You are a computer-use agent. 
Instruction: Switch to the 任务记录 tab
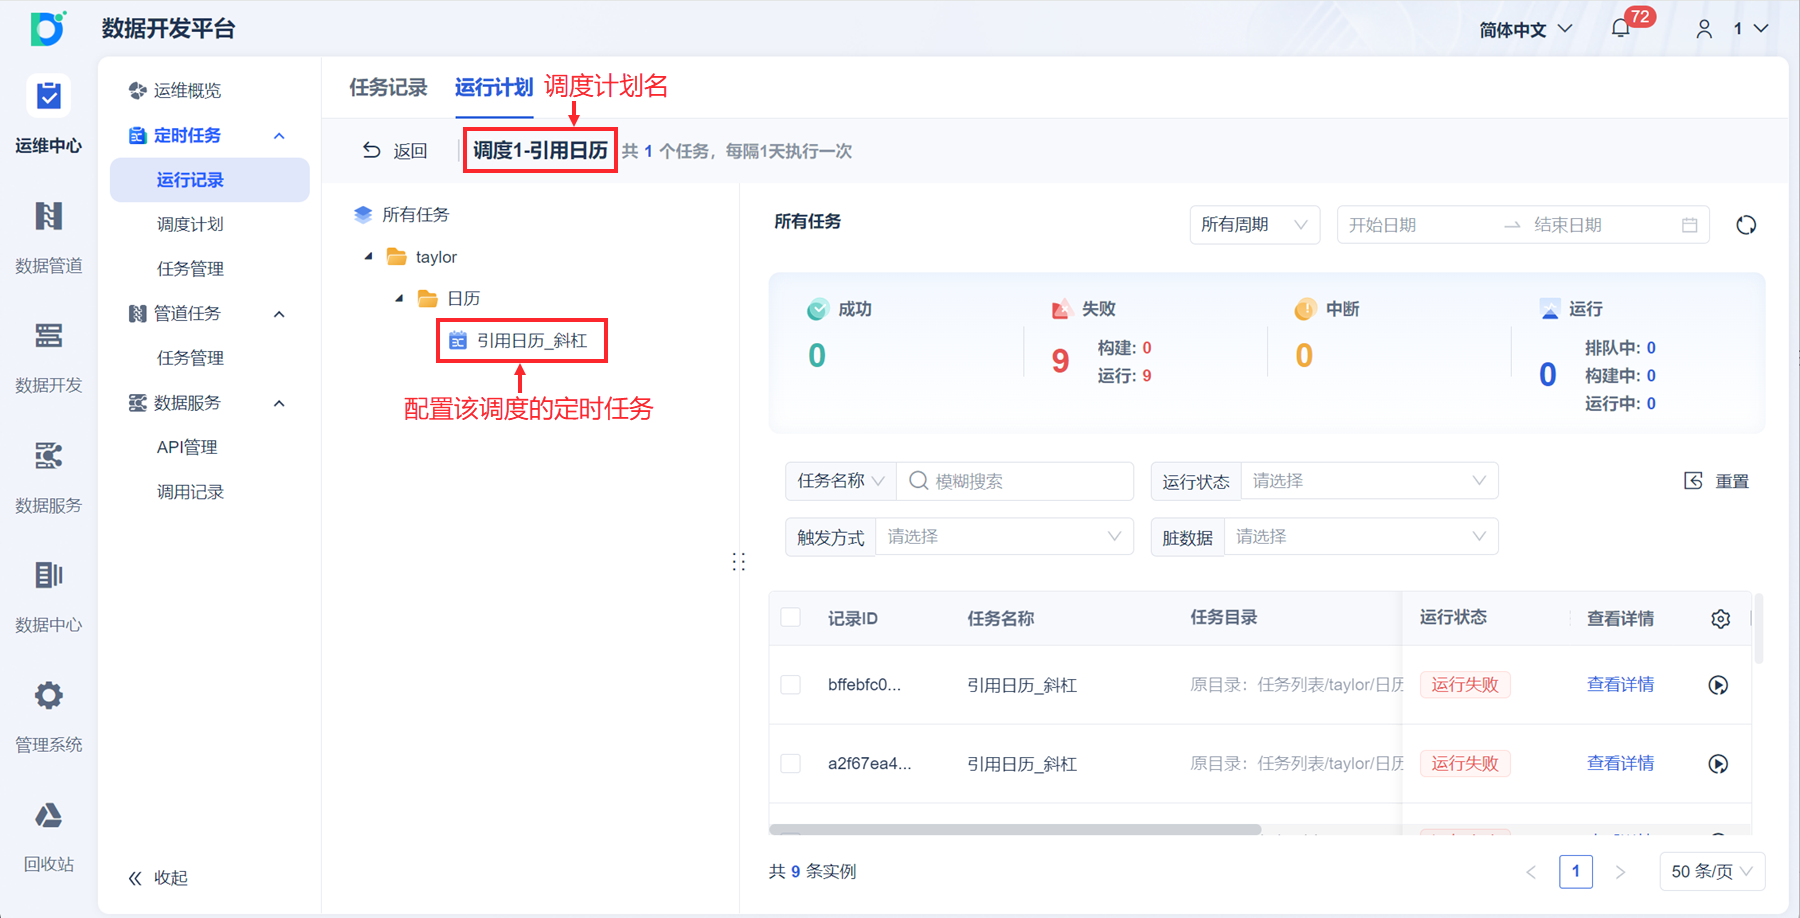point(388,88)
